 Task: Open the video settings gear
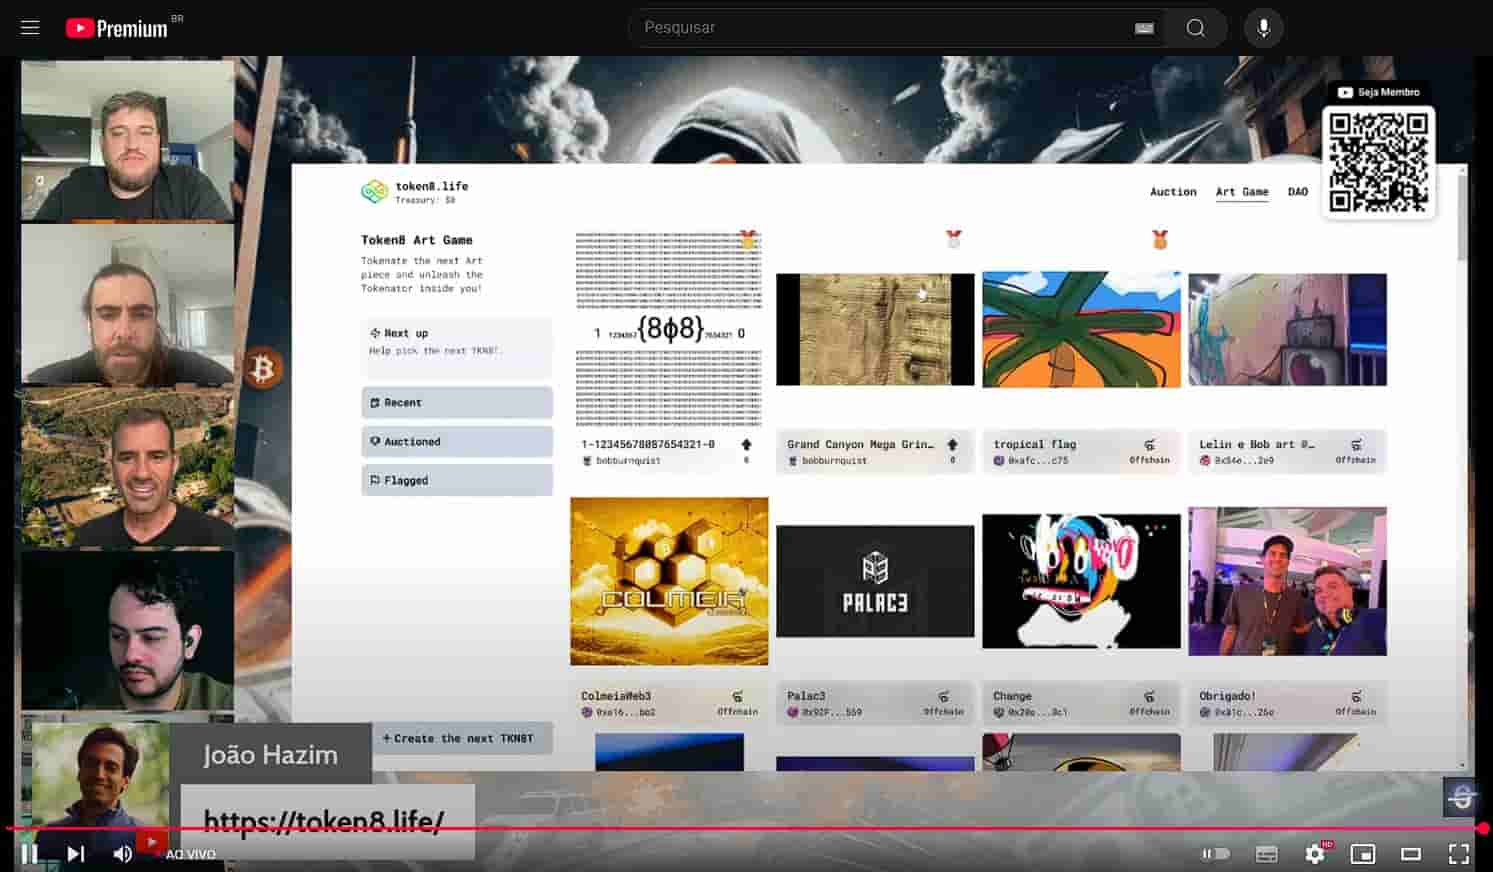(x=1315, y=854)
